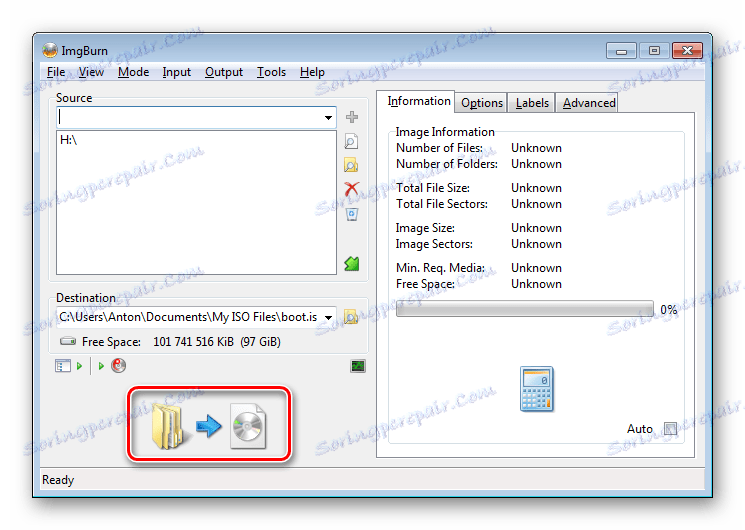Open the File menu
This screenshot has height=530, width=745.
click(x=56, y=72)
